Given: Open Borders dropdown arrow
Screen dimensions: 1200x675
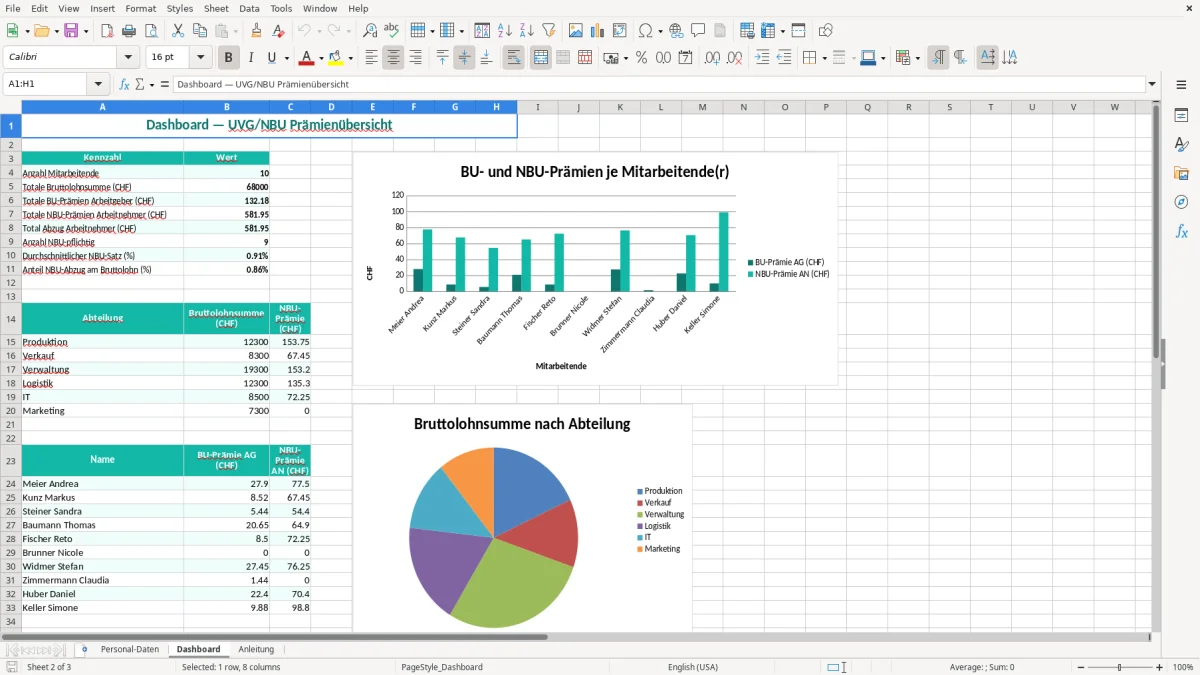Looking at the screenshot, I should (x=823, y=58).
